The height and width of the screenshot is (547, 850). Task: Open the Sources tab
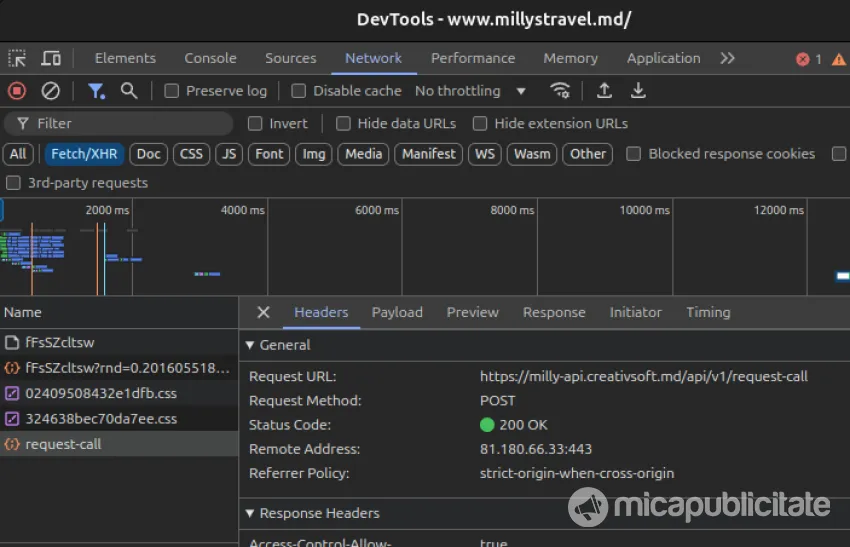click(291, 58)
